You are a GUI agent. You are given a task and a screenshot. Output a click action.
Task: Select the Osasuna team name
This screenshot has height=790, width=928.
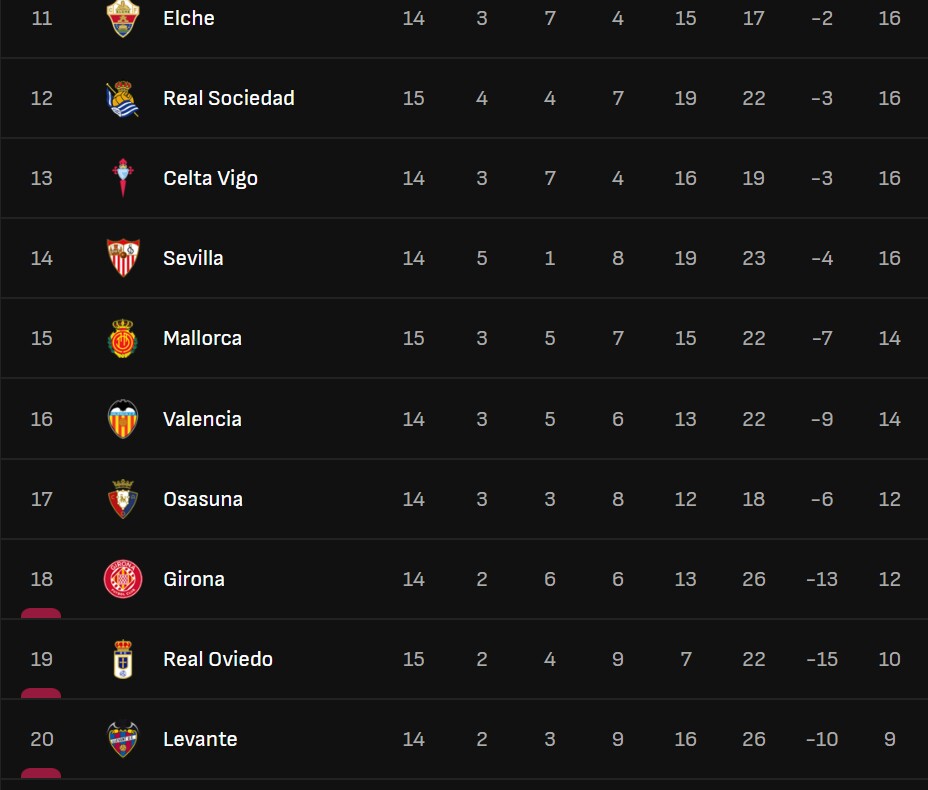coord(203,499)
